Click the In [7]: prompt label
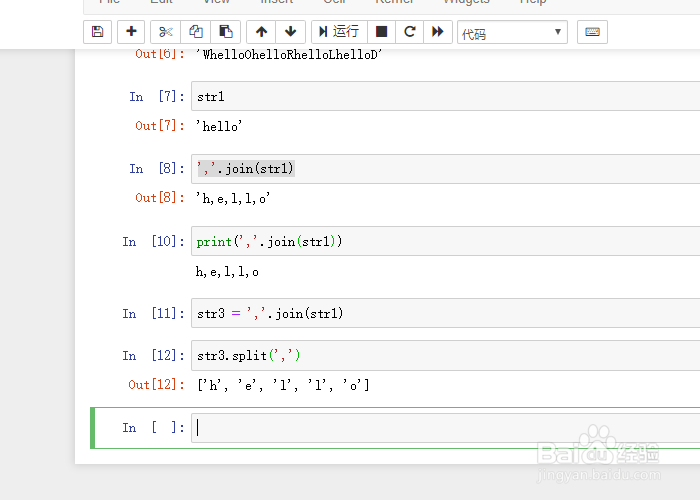Image resolution: width=700 pixels, height=500 pixels. click(x=157, y=96)
